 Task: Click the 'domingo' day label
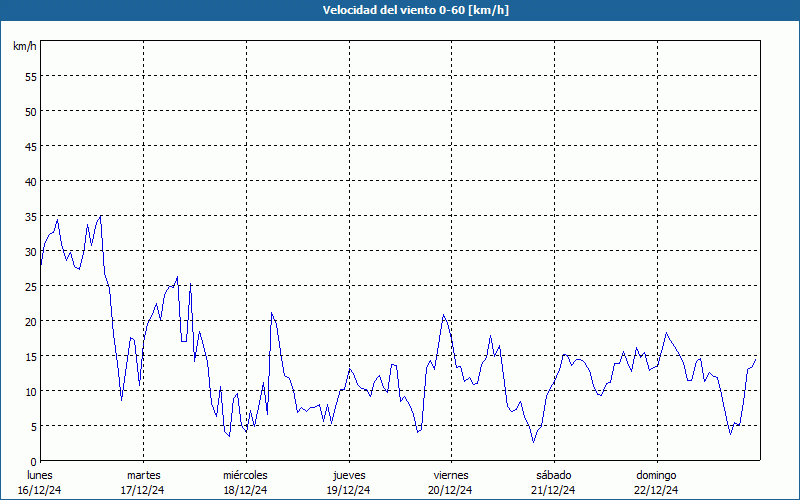(x=656, y=475)
